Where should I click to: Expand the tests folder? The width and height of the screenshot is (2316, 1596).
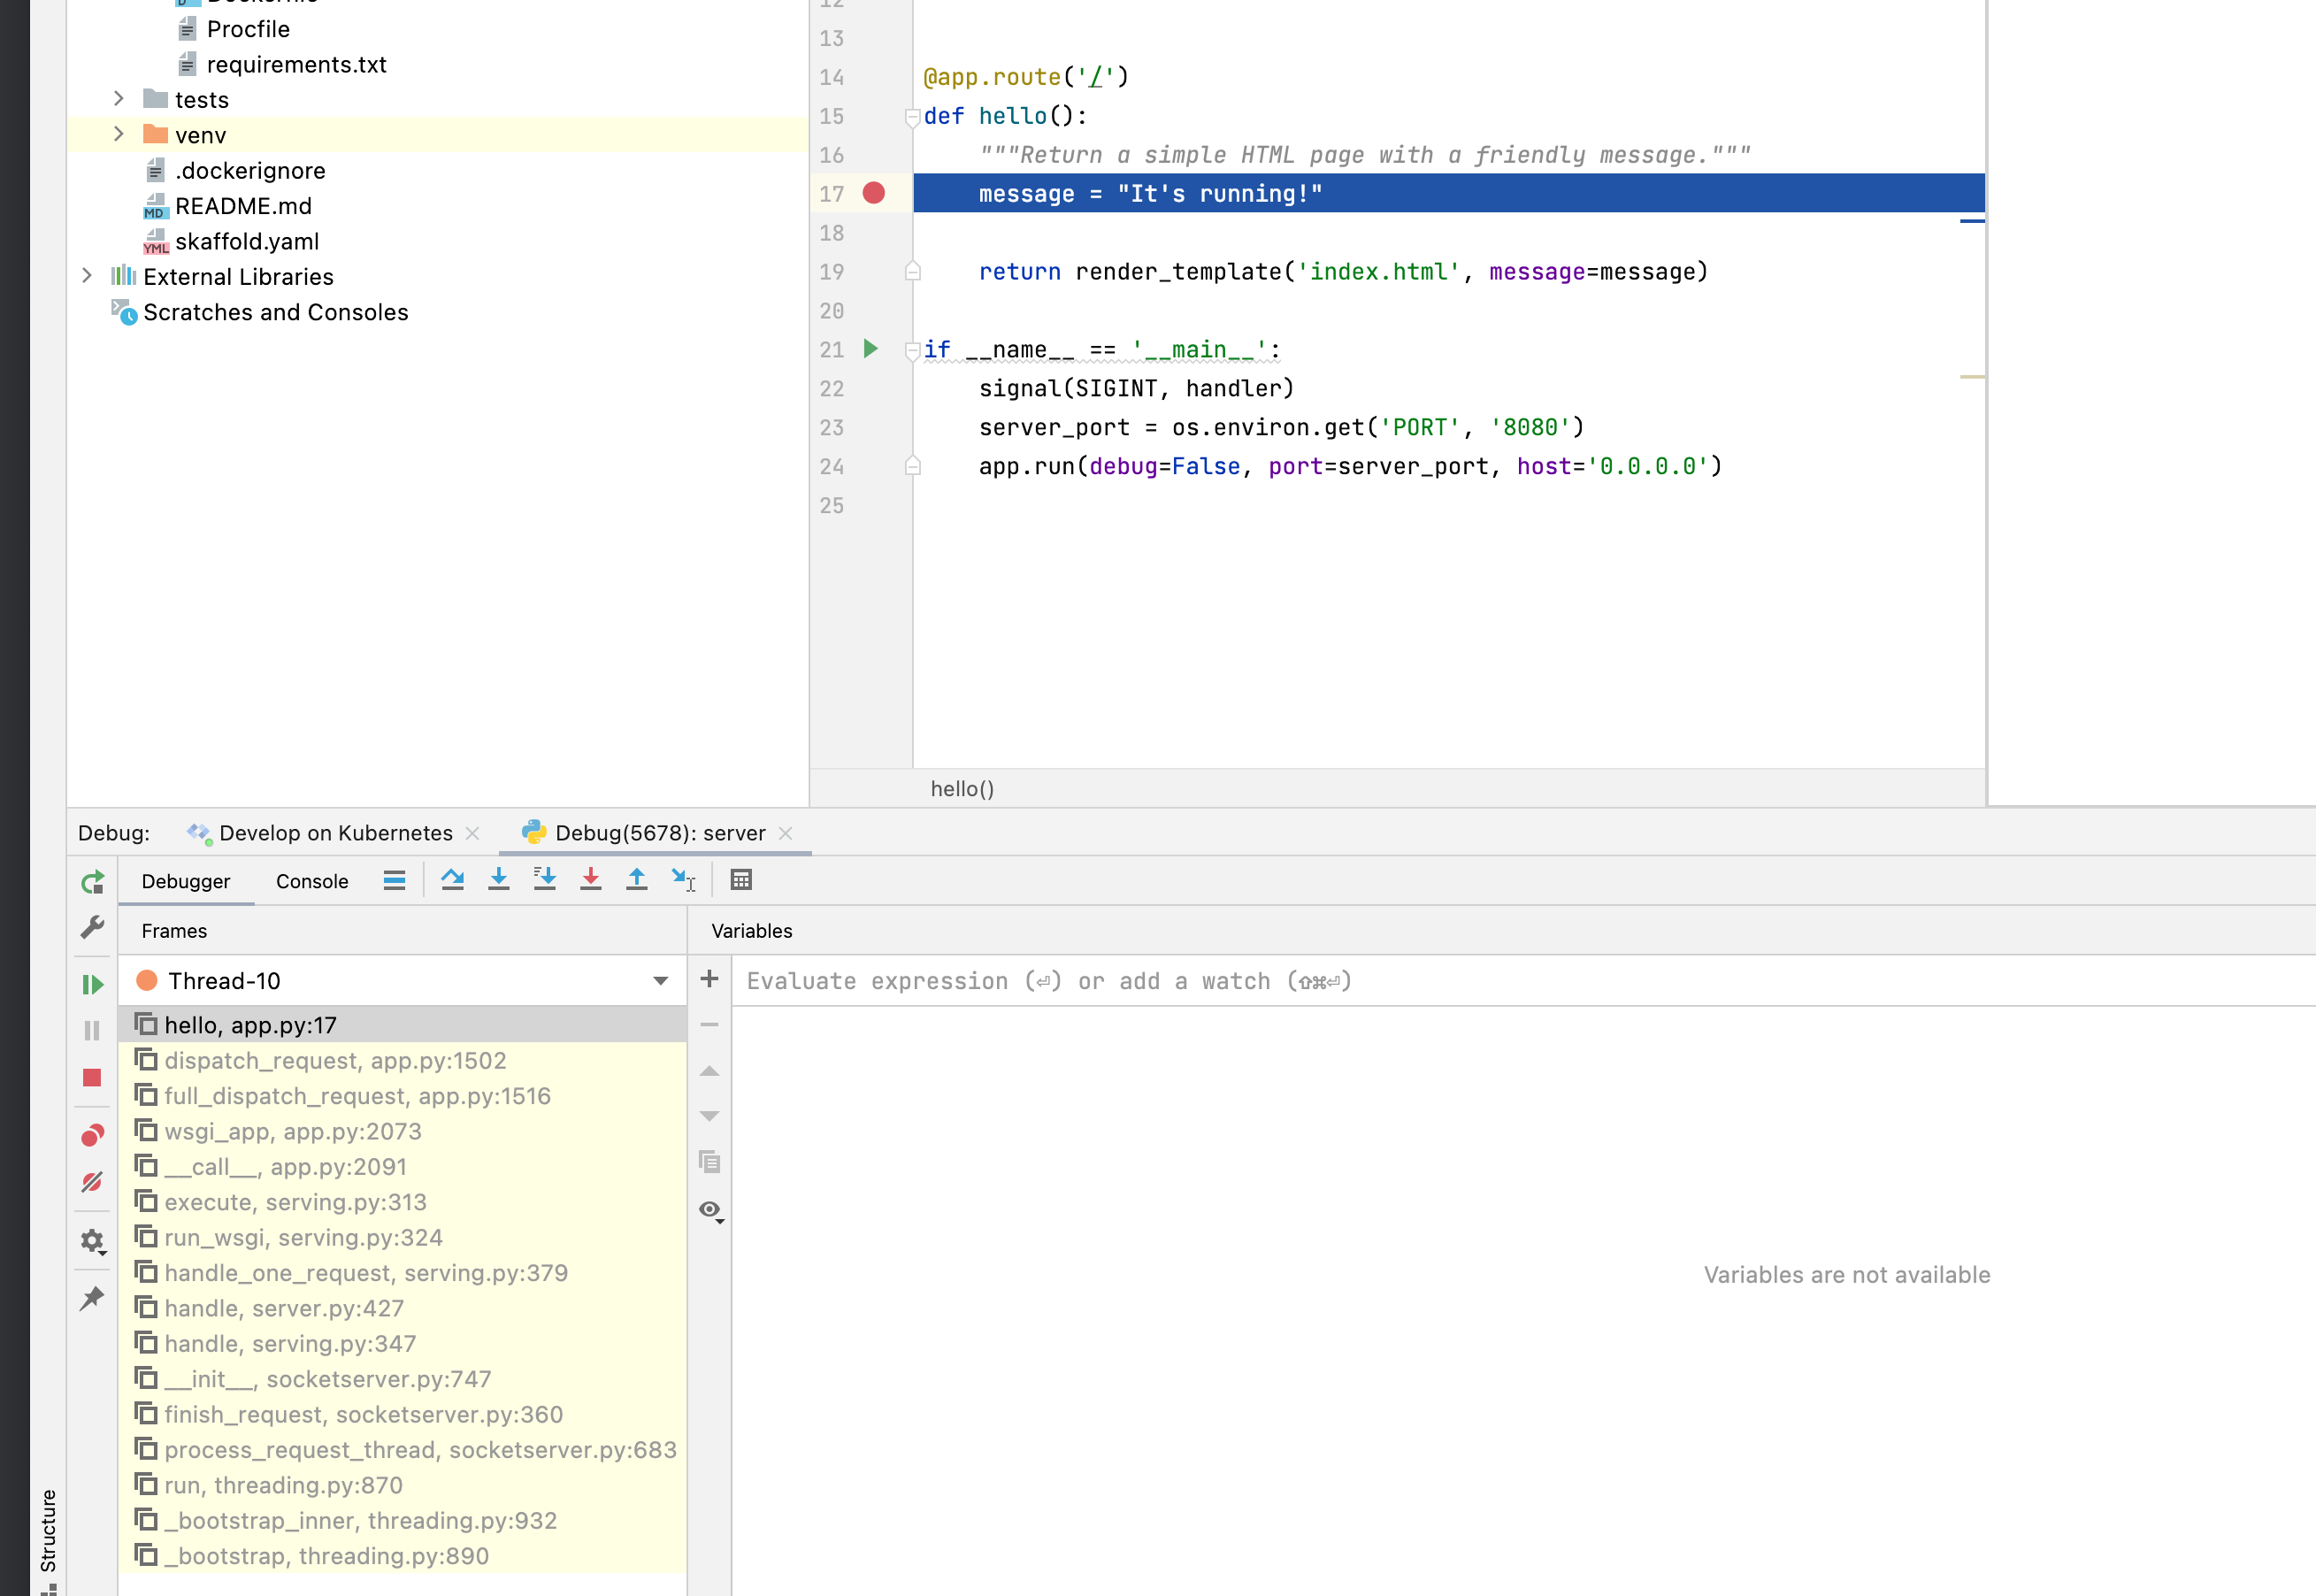pos(119,99)
